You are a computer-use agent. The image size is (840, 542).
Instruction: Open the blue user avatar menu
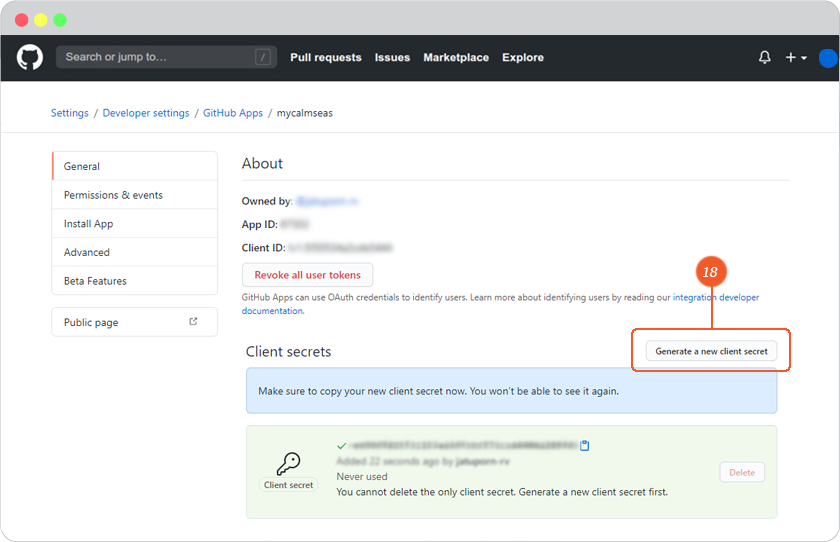click(828, 58)
